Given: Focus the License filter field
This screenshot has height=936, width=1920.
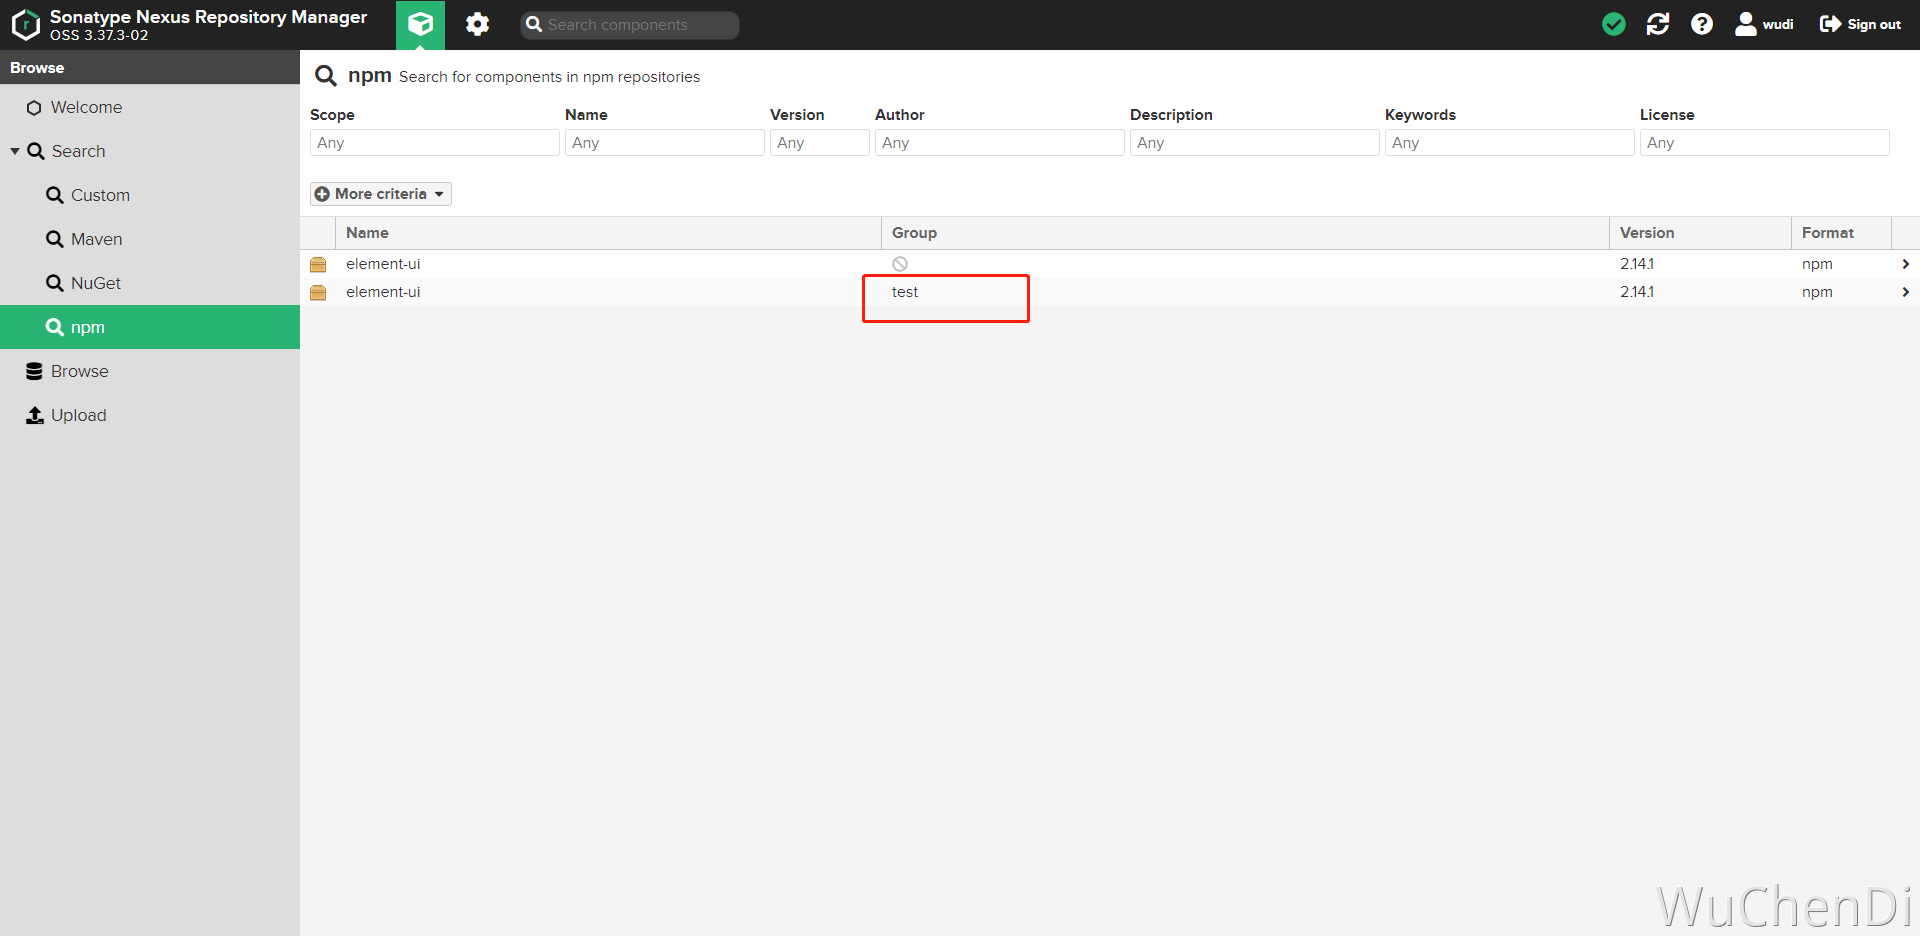Looking at the screenshot, I should pos(1764,143).
